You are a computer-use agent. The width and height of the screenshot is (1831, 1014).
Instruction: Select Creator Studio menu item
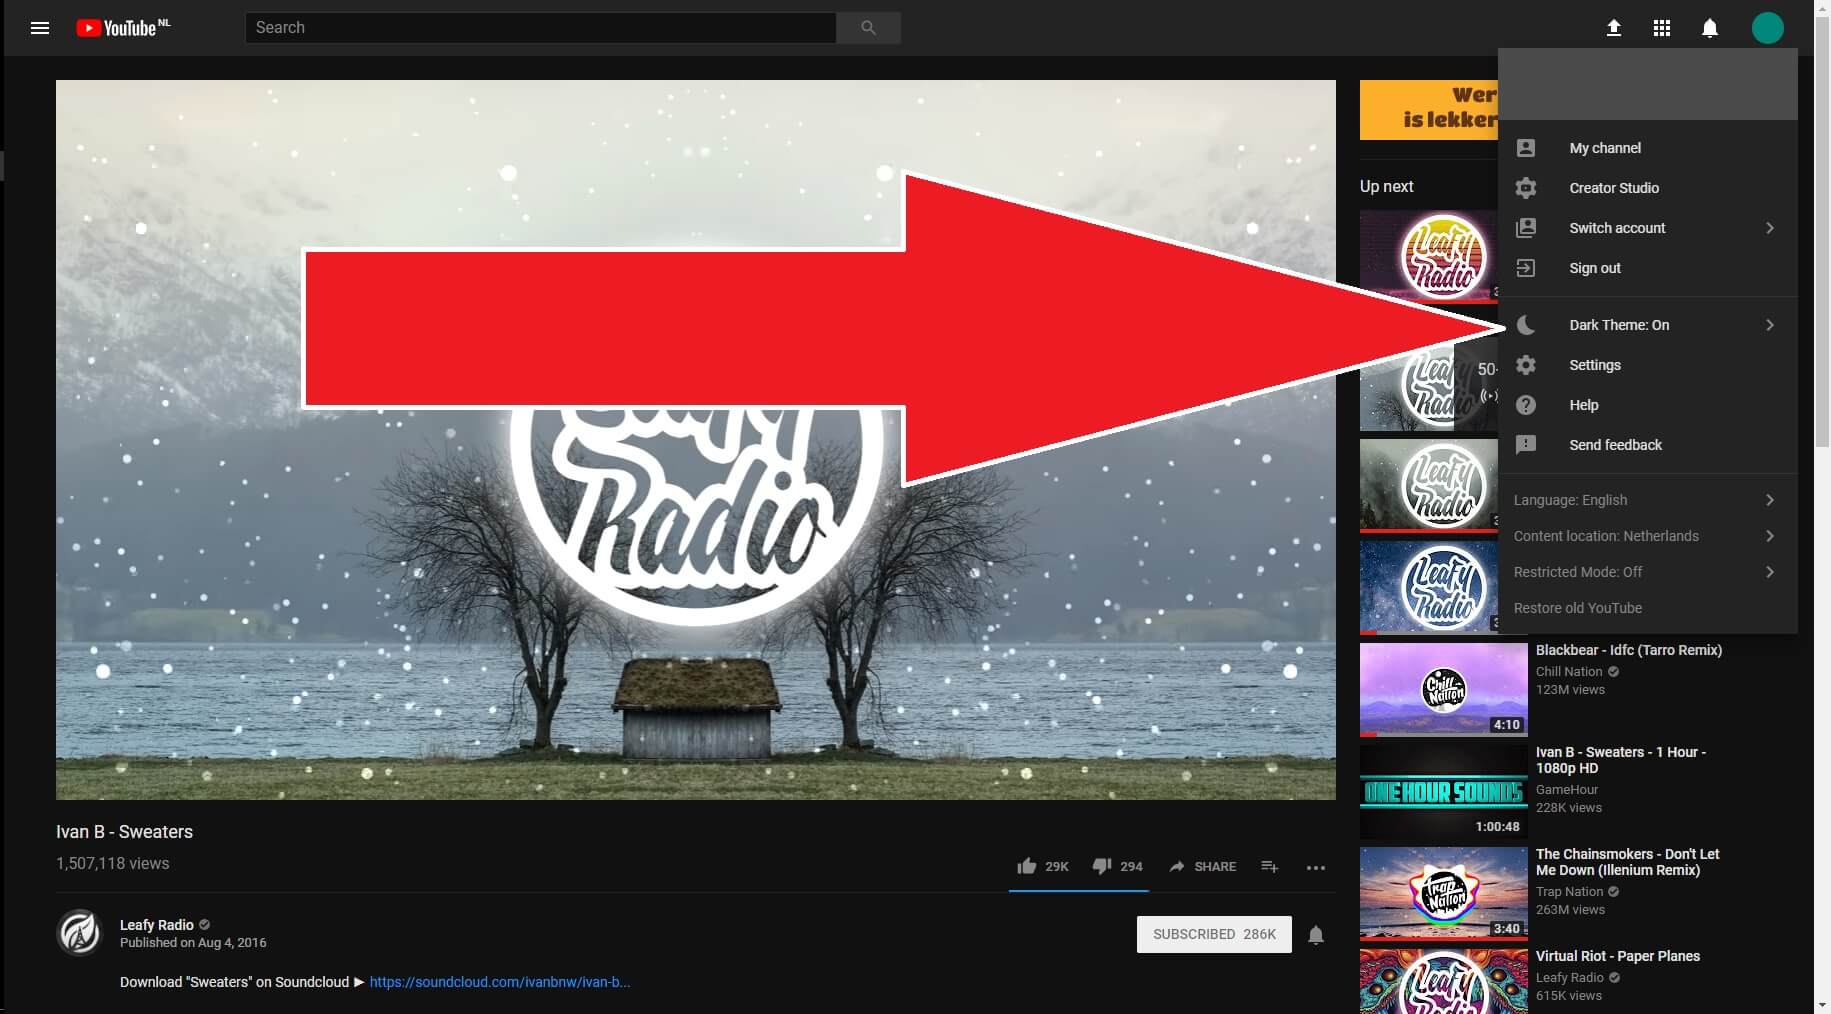click(1648, 188)
